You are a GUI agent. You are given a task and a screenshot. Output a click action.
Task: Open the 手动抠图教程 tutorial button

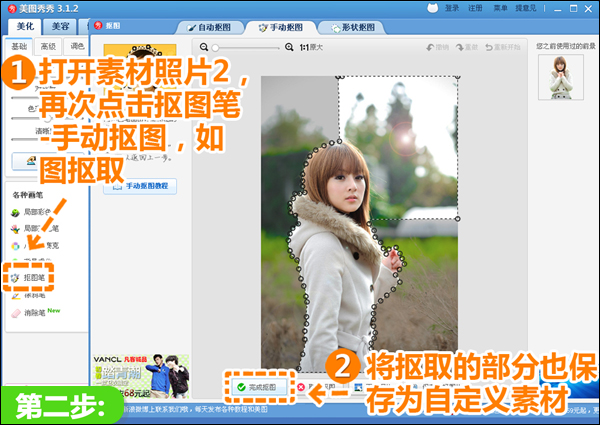point(141,185)
